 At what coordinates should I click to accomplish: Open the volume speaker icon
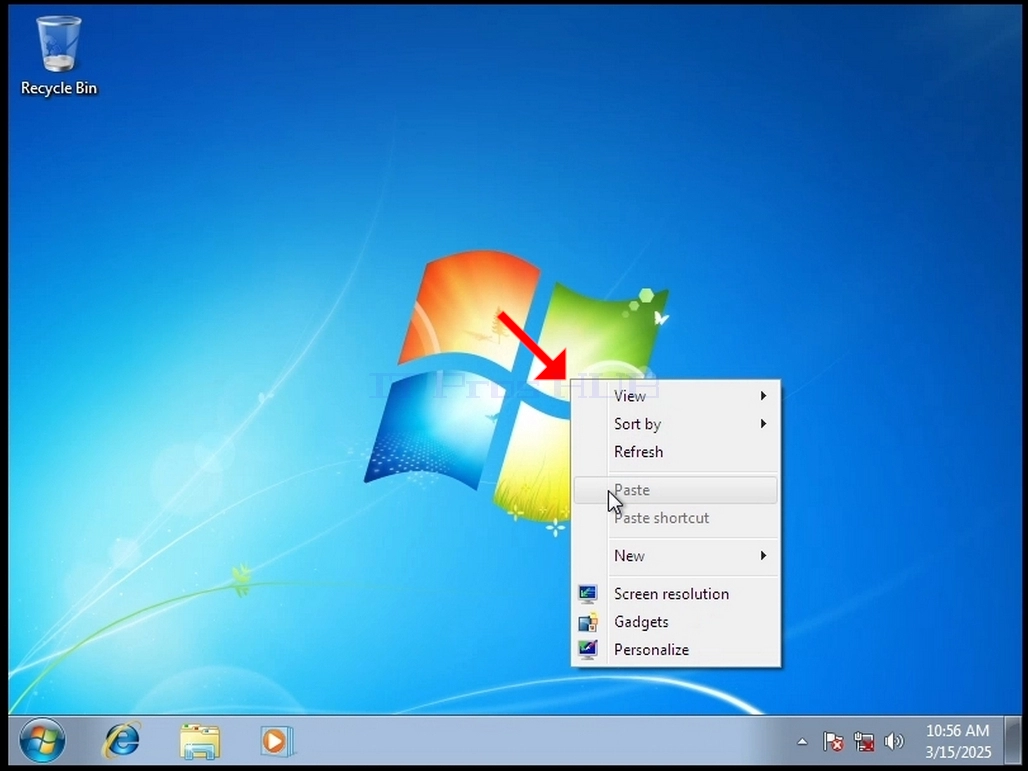(x=894, y=741)
